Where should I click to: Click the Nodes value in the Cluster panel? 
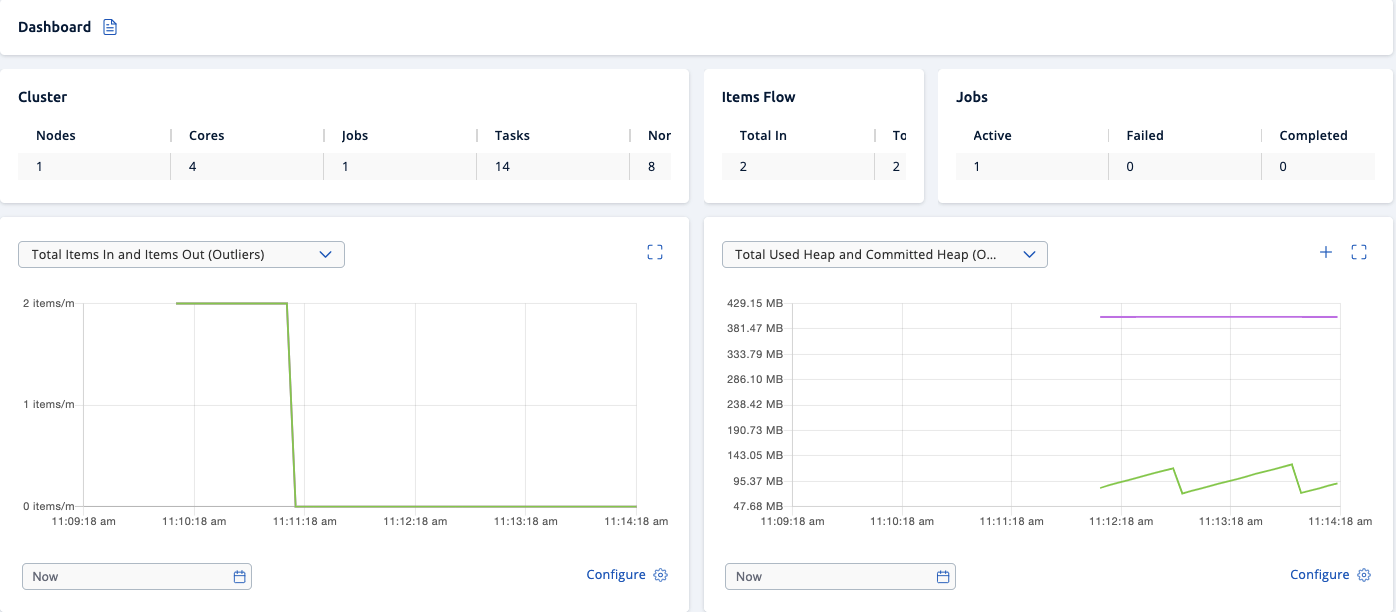coord(40,165)
